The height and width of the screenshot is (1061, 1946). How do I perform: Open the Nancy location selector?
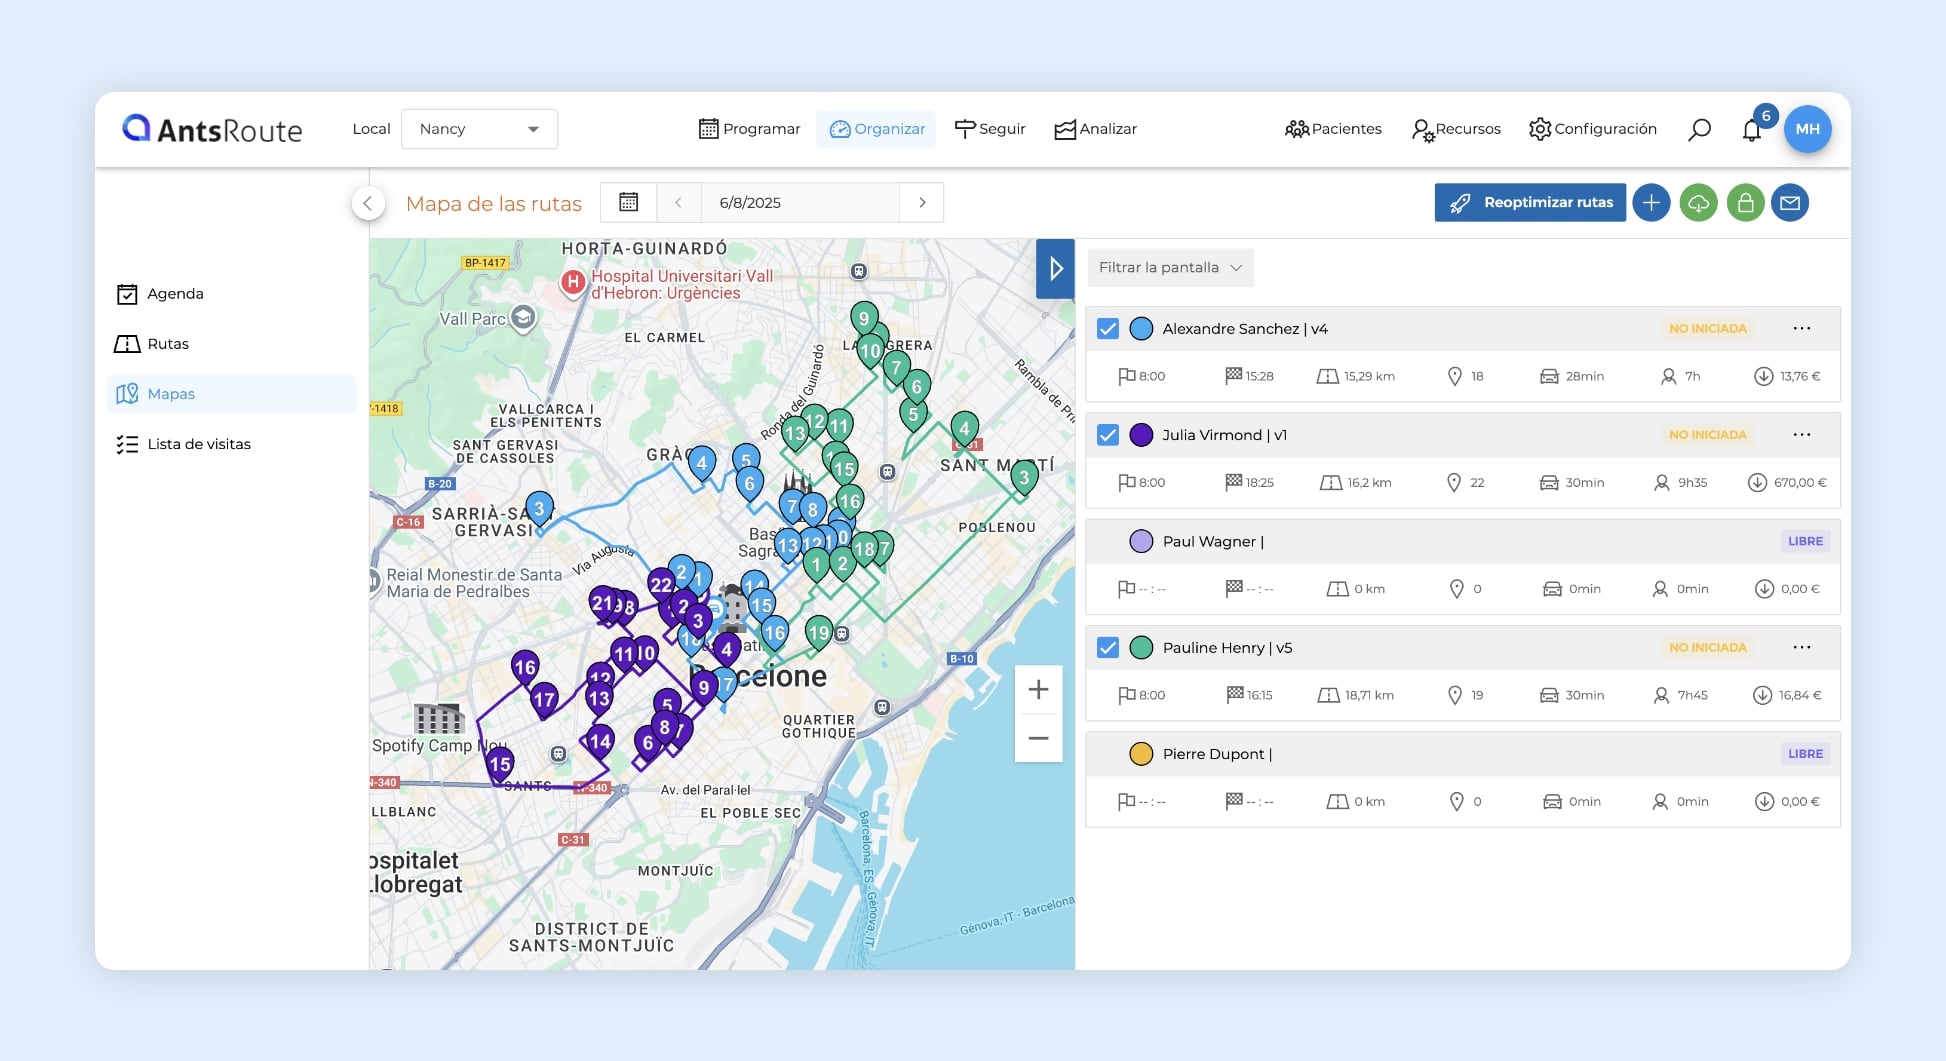[x=479, y=128]
